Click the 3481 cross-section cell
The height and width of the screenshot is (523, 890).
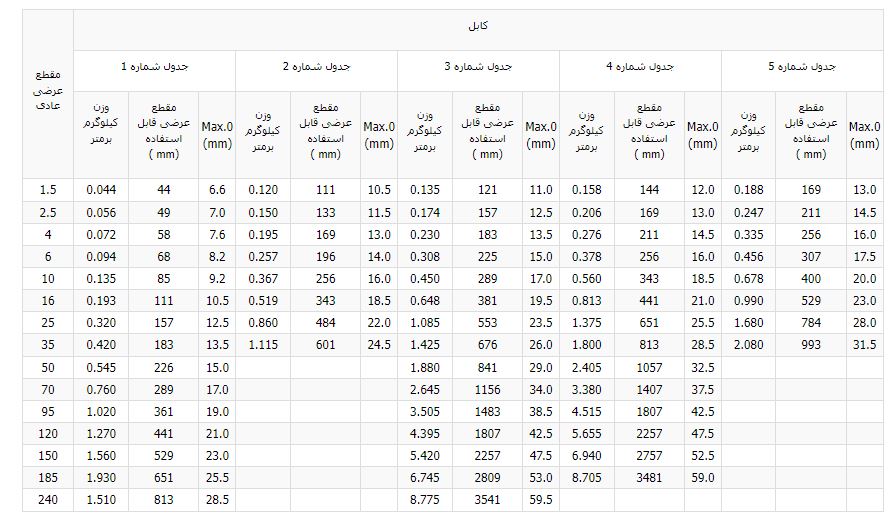649,478
